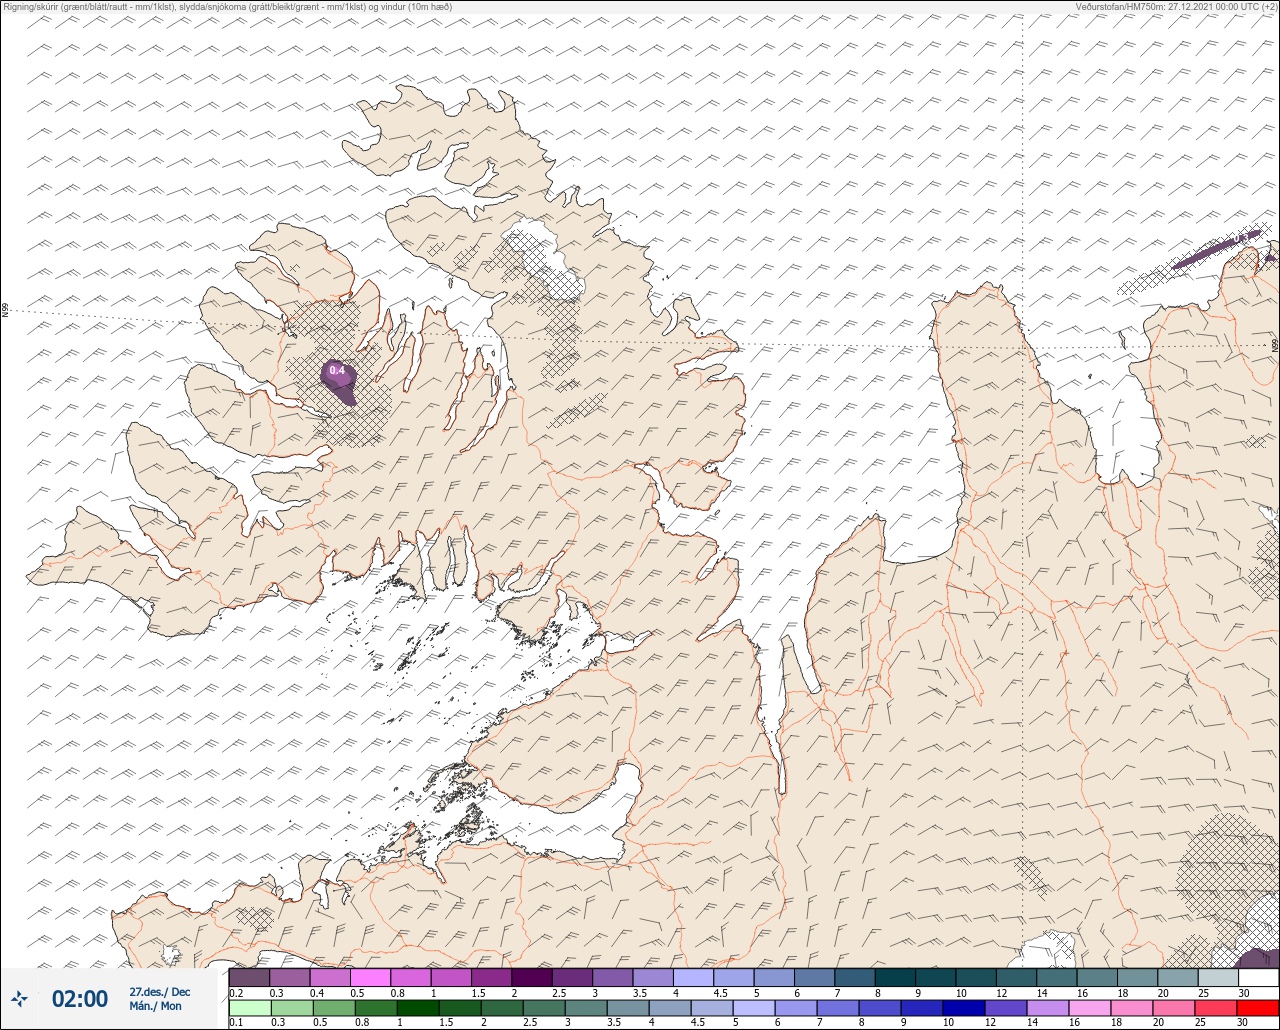Select the lower-row swatch labeled 5

click(x=754, y=1008)
